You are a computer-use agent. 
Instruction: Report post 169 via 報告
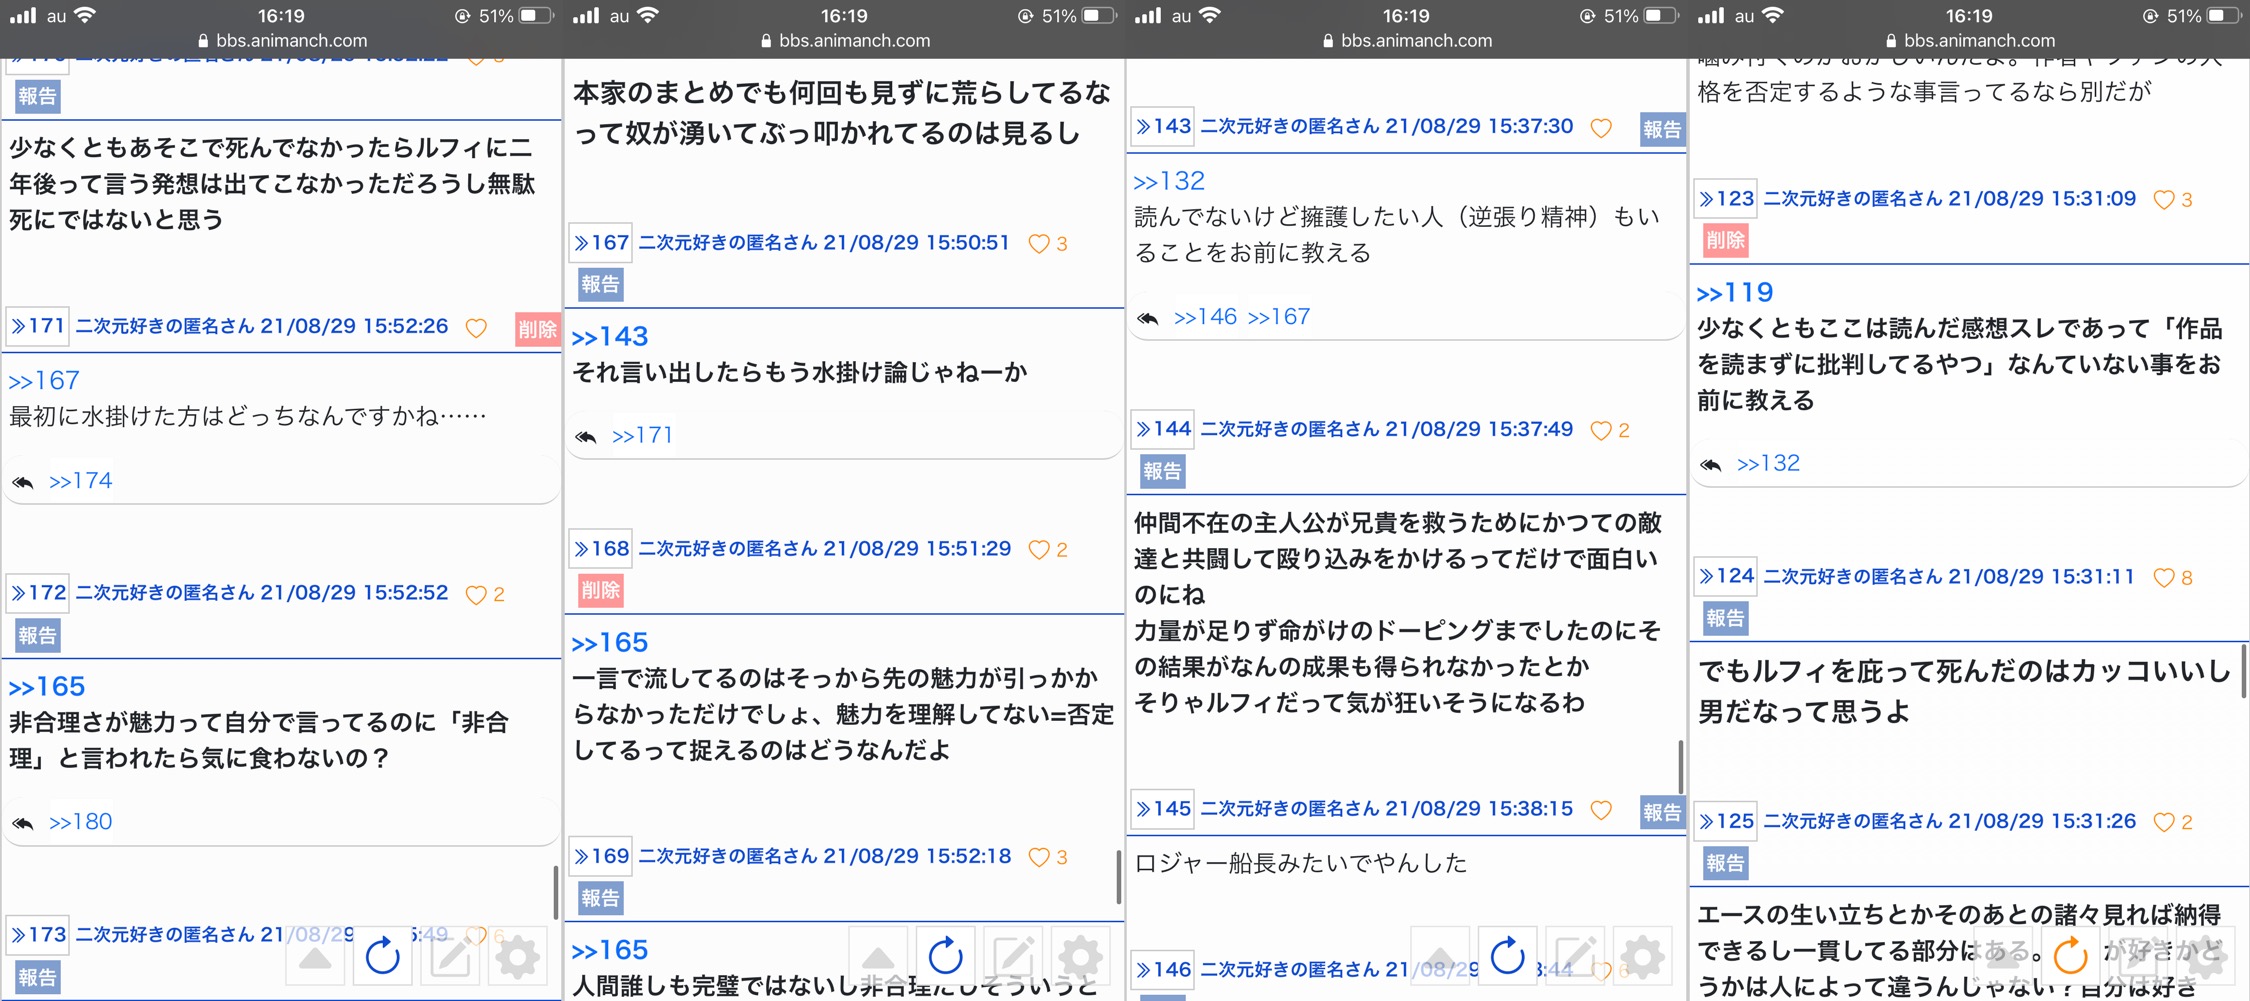coord(600,898)
